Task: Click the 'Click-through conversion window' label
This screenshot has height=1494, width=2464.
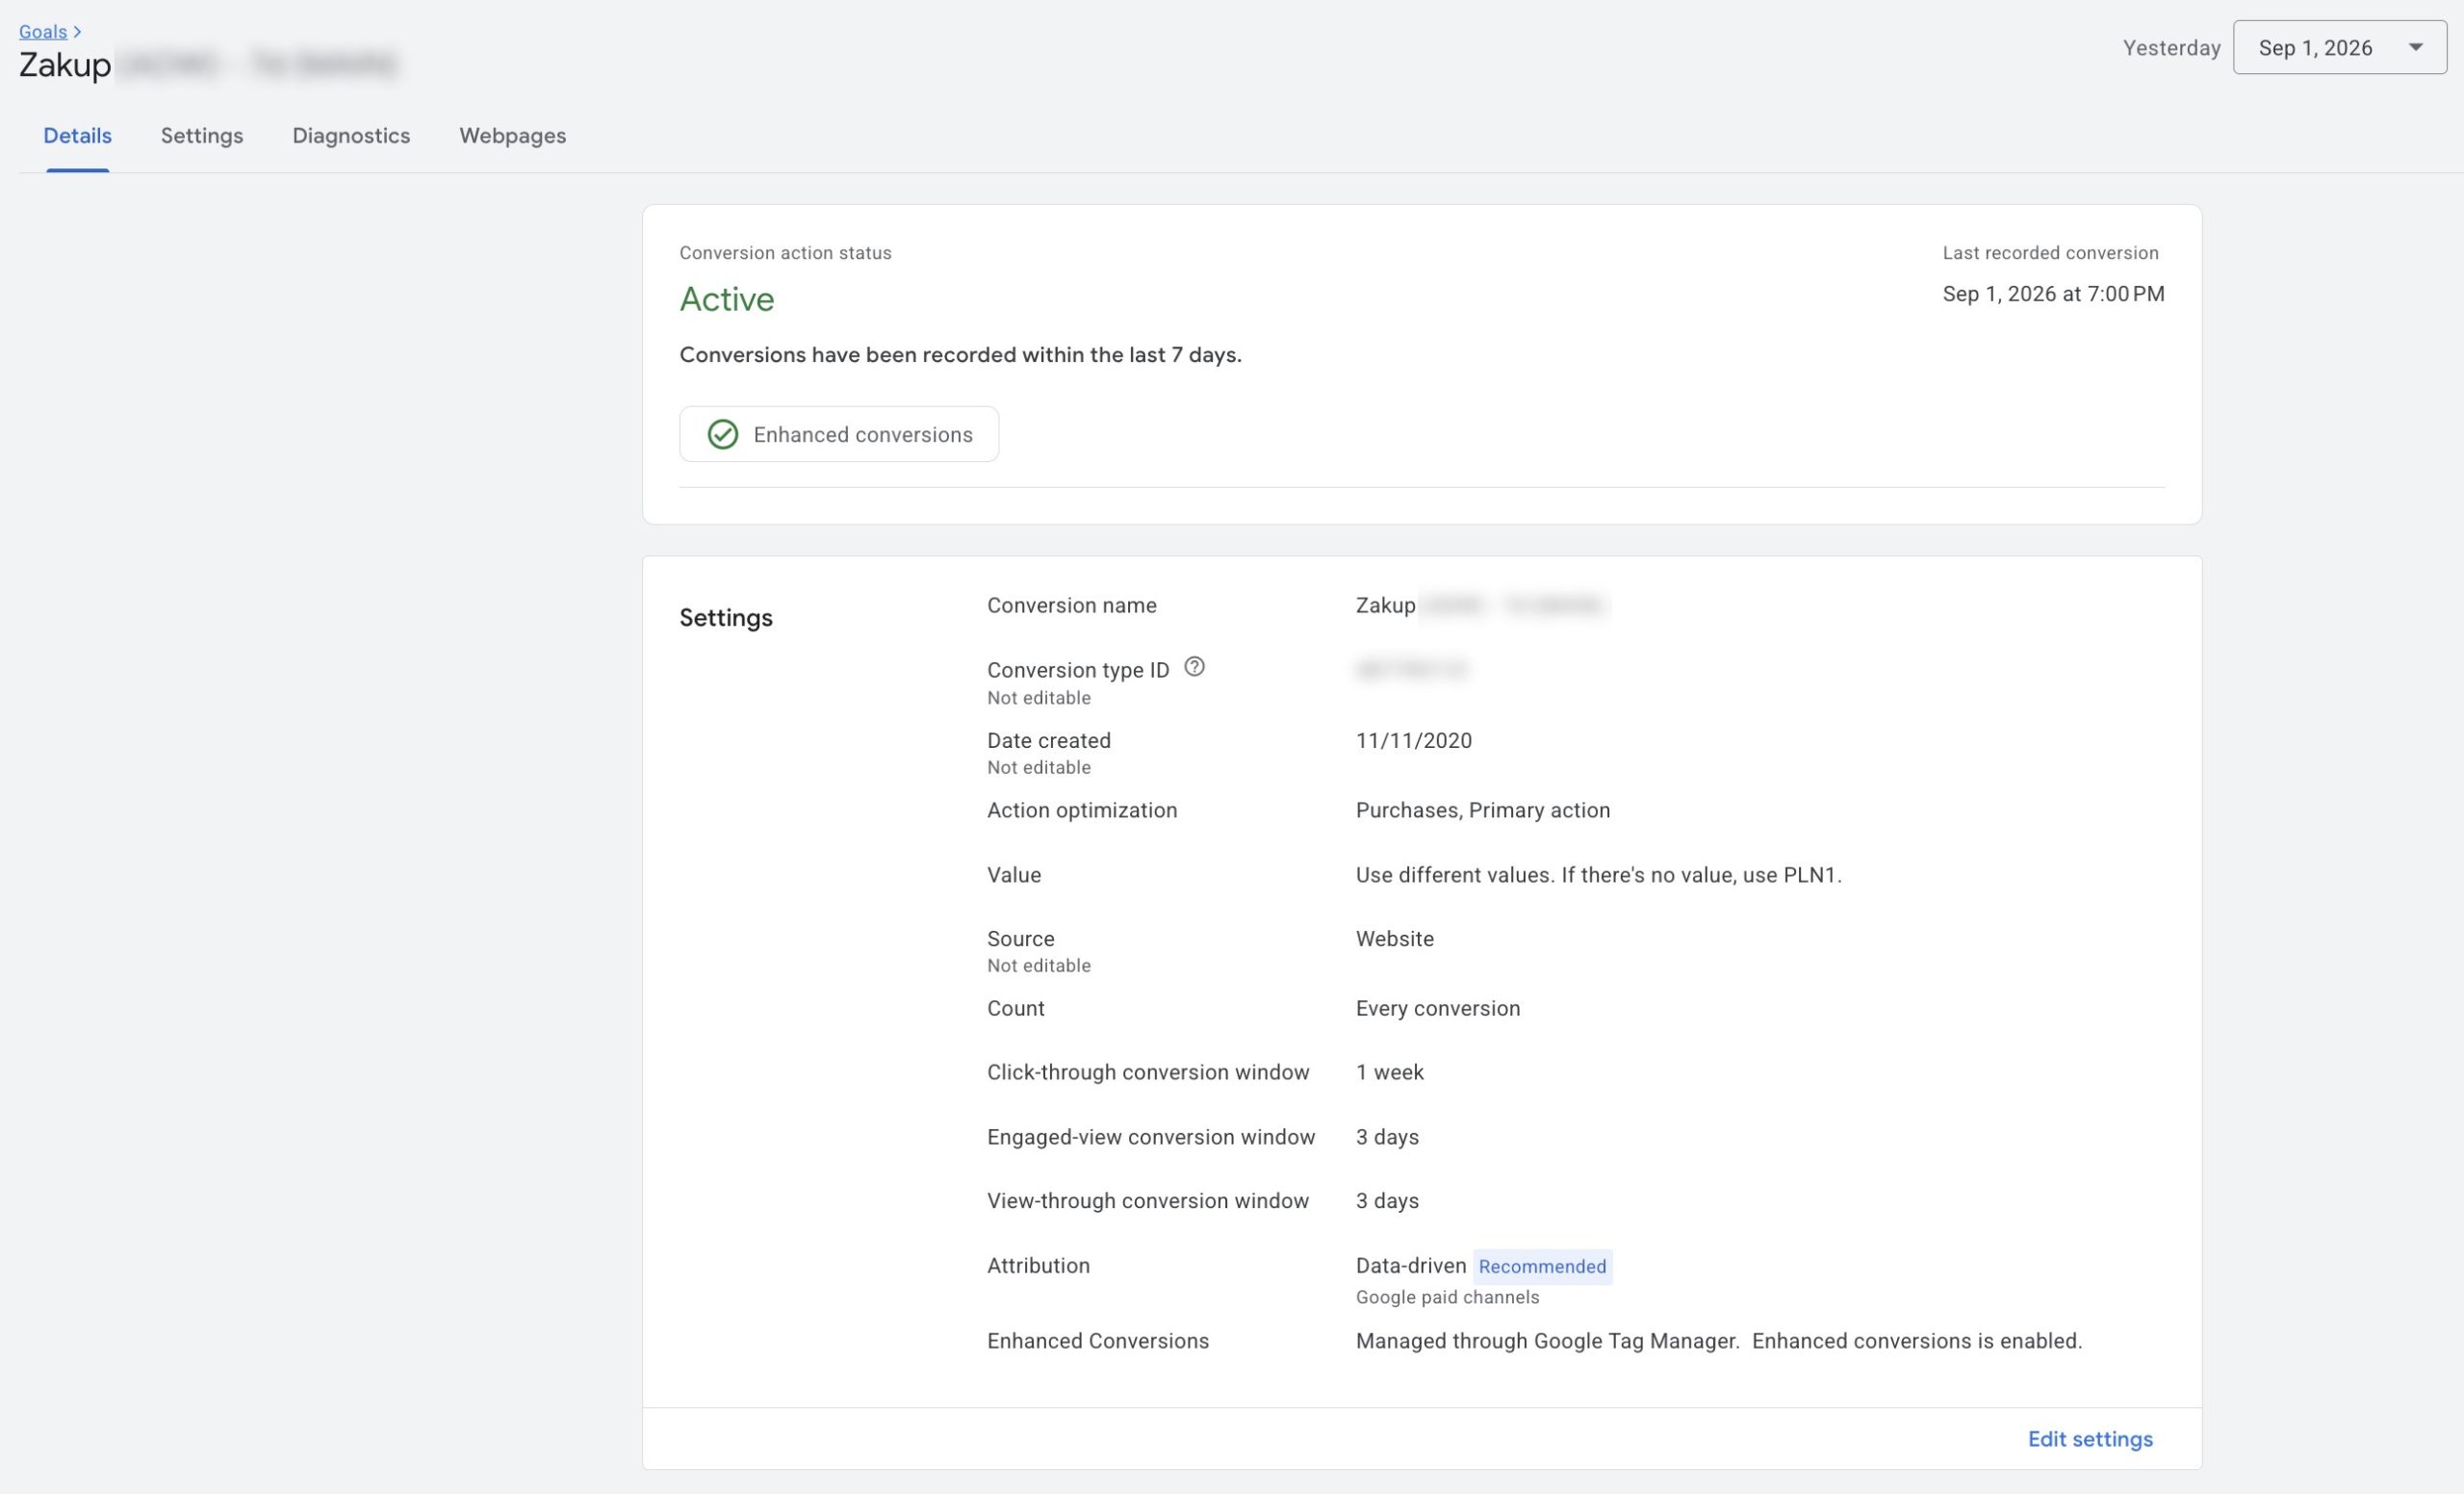Action: (x=1148, y=1072)
